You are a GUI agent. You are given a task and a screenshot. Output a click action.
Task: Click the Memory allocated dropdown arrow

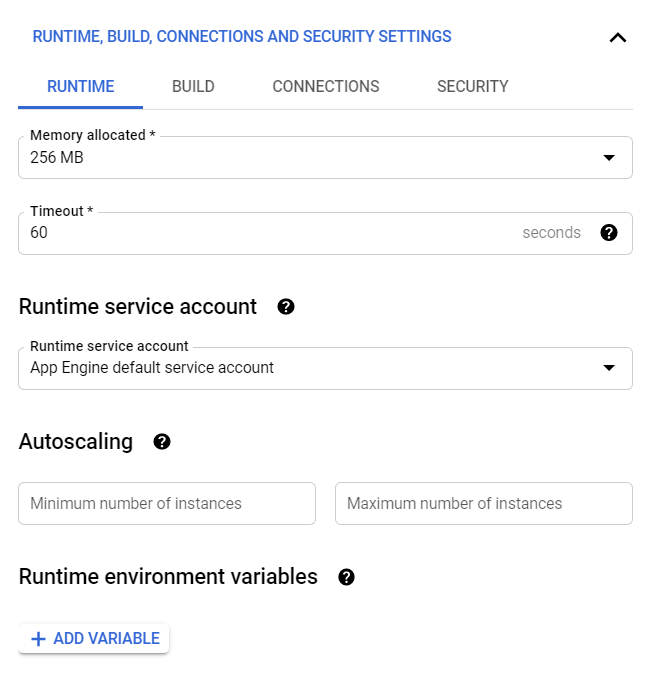609,158
